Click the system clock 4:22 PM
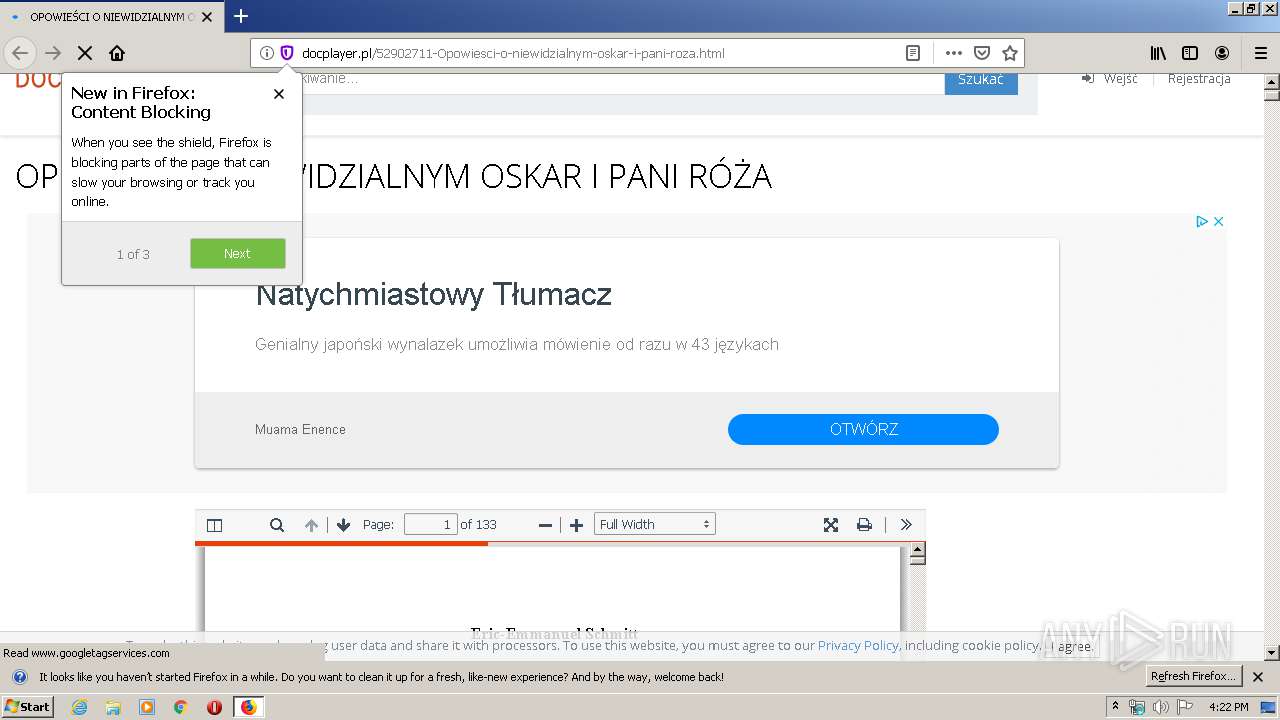This screenshot has width=1280, height=720. 1228,707
